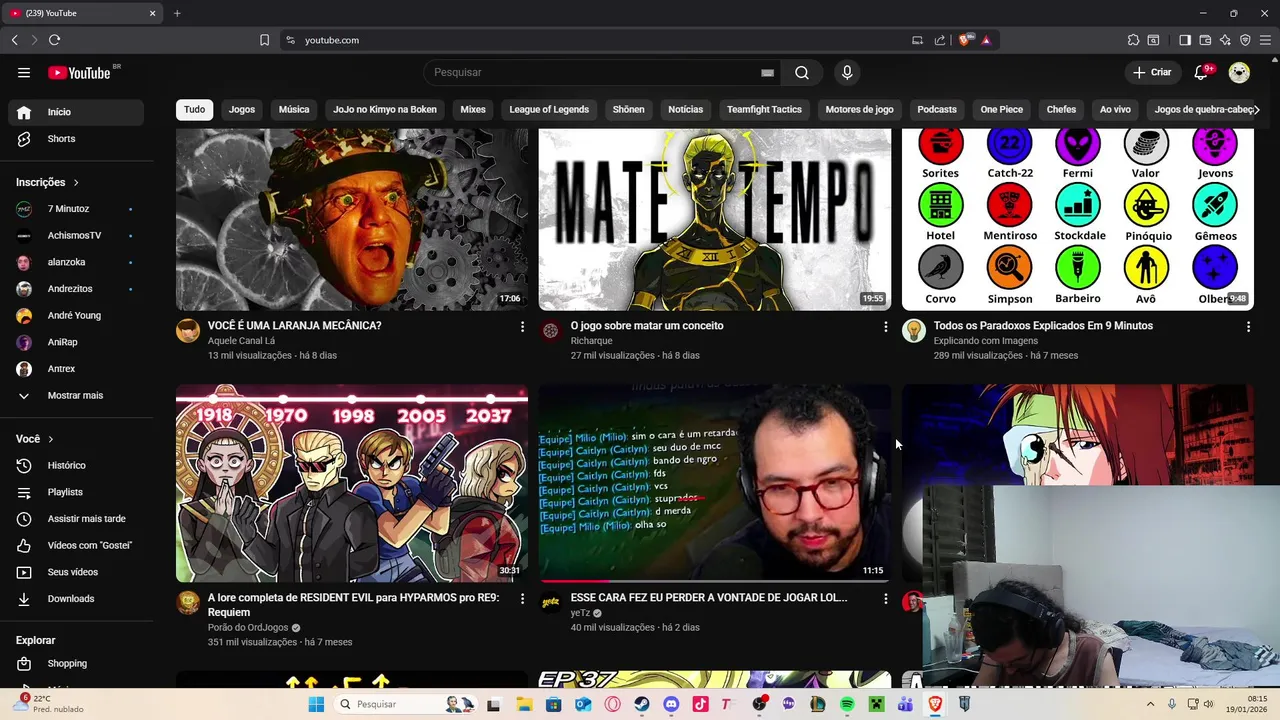
Task: Open Discord from the taskbar
Action: click(671, 704)
